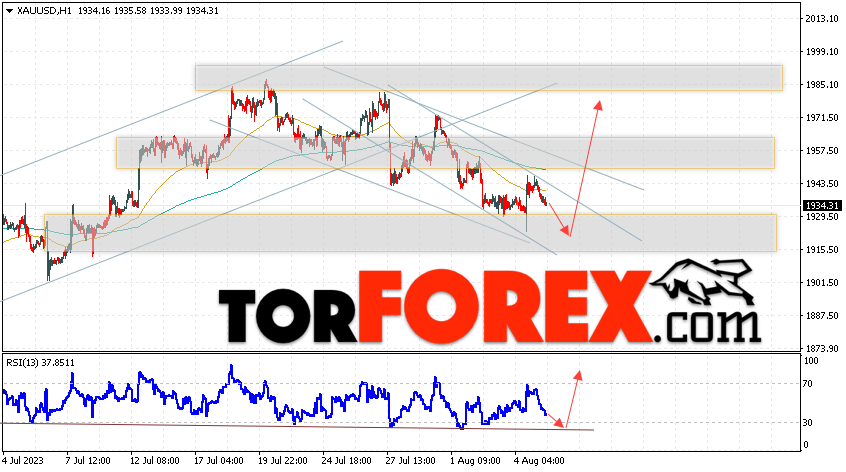Click the 1915.50 price axis value
Screen dimensions: 846x472
(x=822, y=250)
